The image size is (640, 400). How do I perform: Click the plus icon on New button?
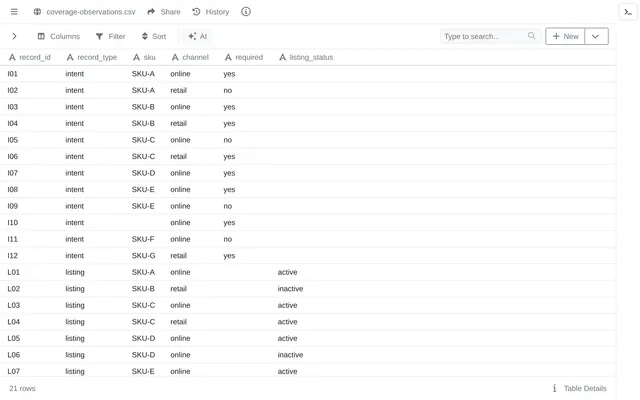point(556,36)
